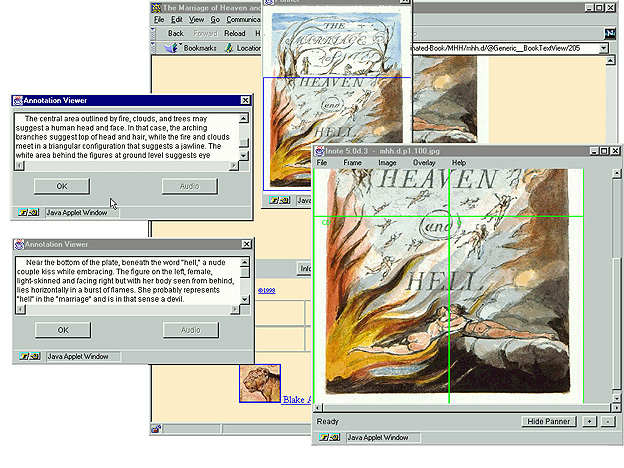
Task: Click the Panner title-page thumbnail image
Action: tap(337, 99)
